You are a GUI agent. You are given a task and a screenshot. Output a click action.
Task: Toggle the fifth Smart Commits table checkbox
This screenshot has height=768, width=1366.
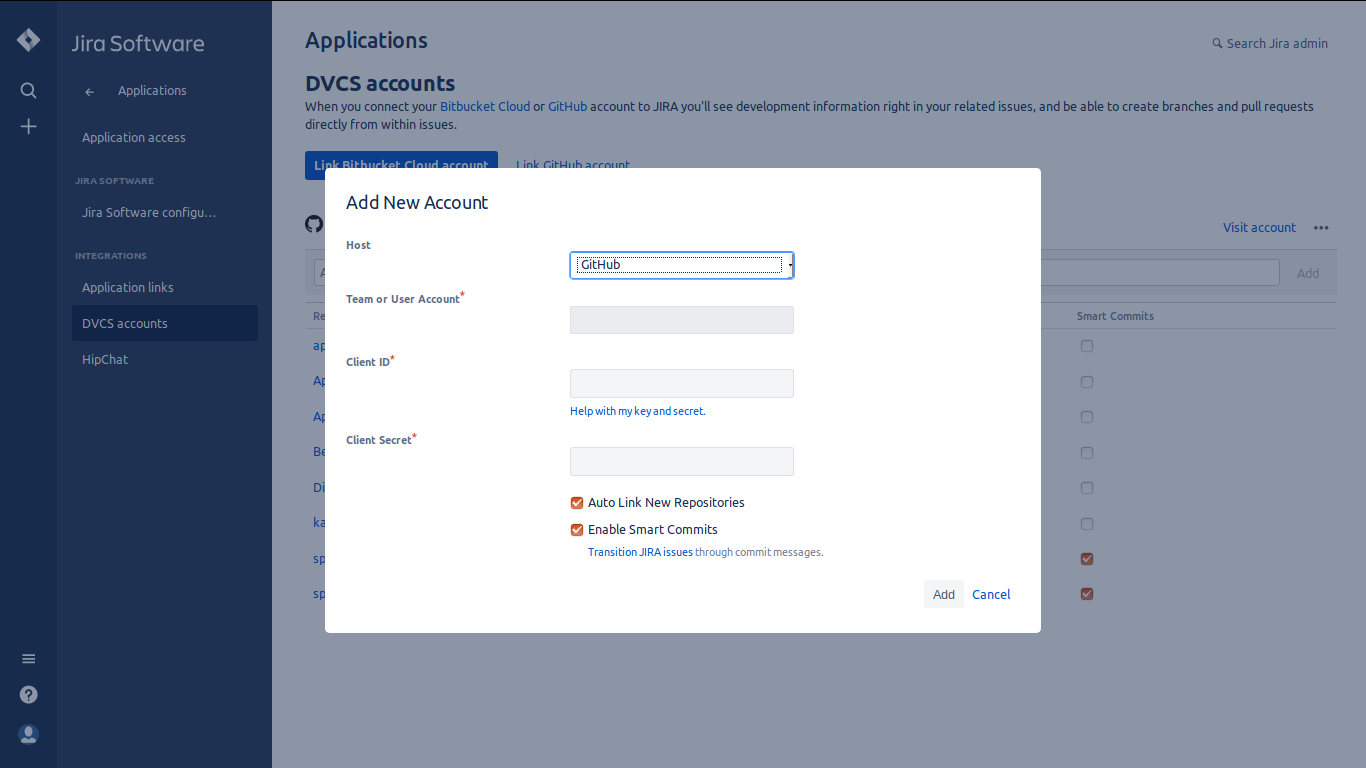click(1087, 488)
